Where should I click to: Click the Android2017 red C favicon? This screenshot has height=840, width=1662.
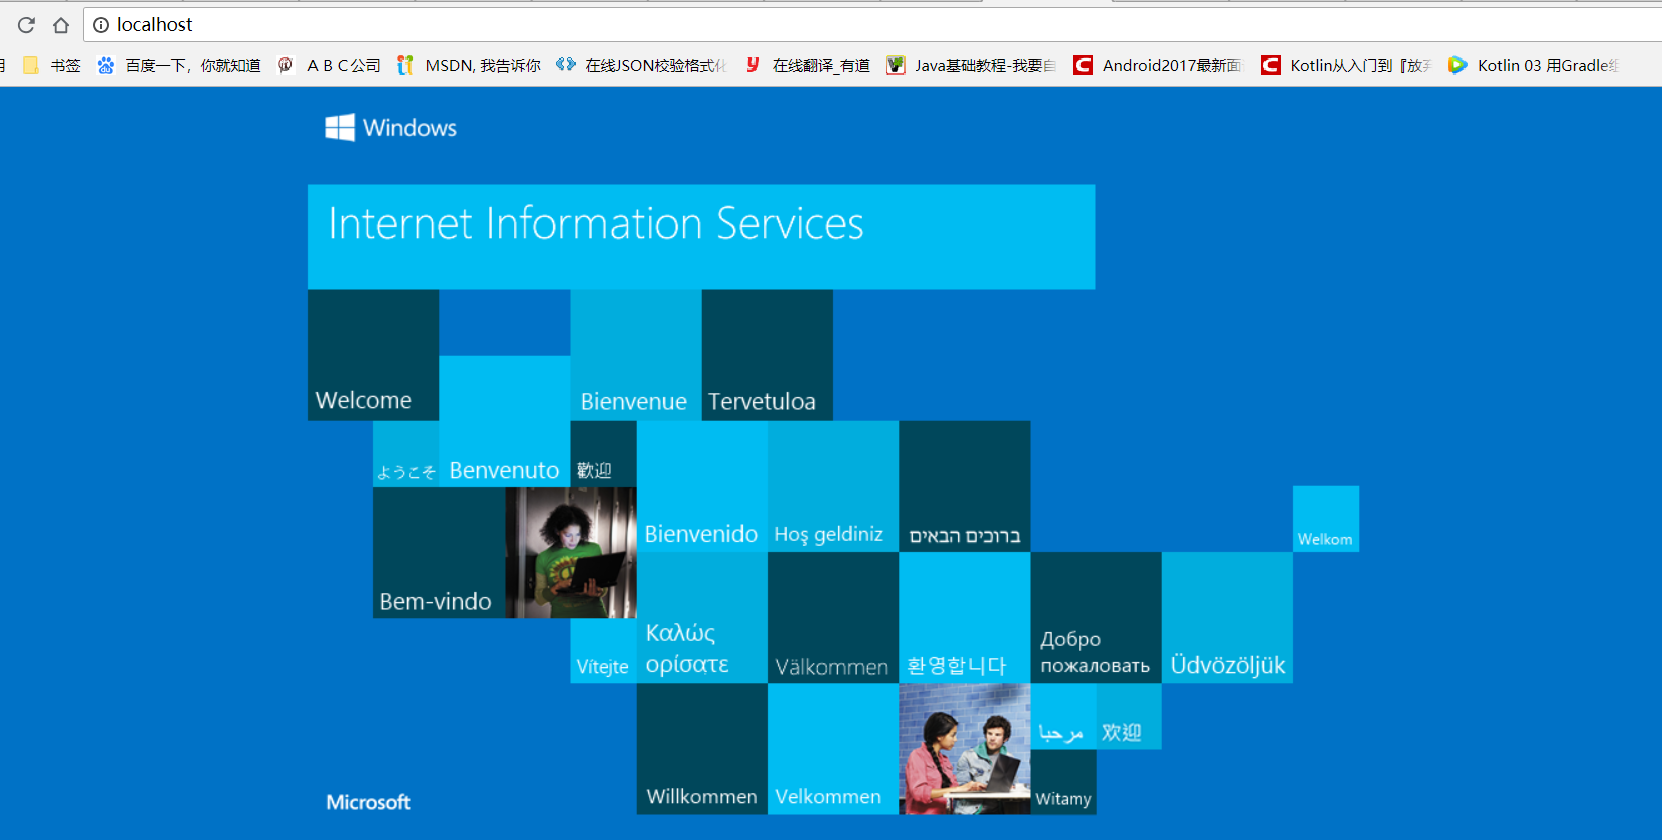1083,65
